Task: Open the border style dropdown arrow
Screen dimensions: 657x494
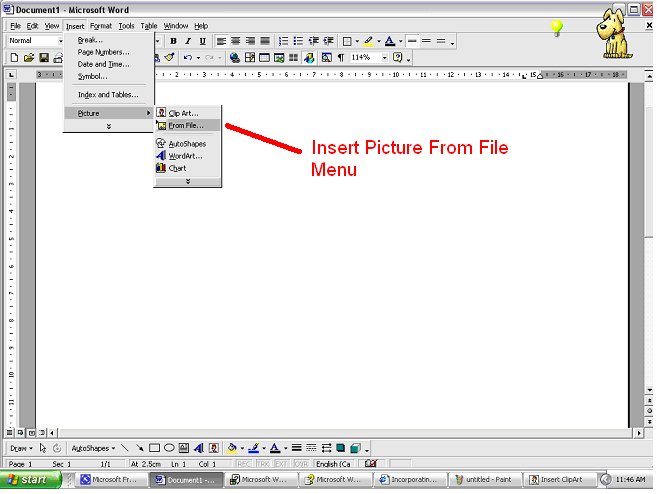Action: 357,41
